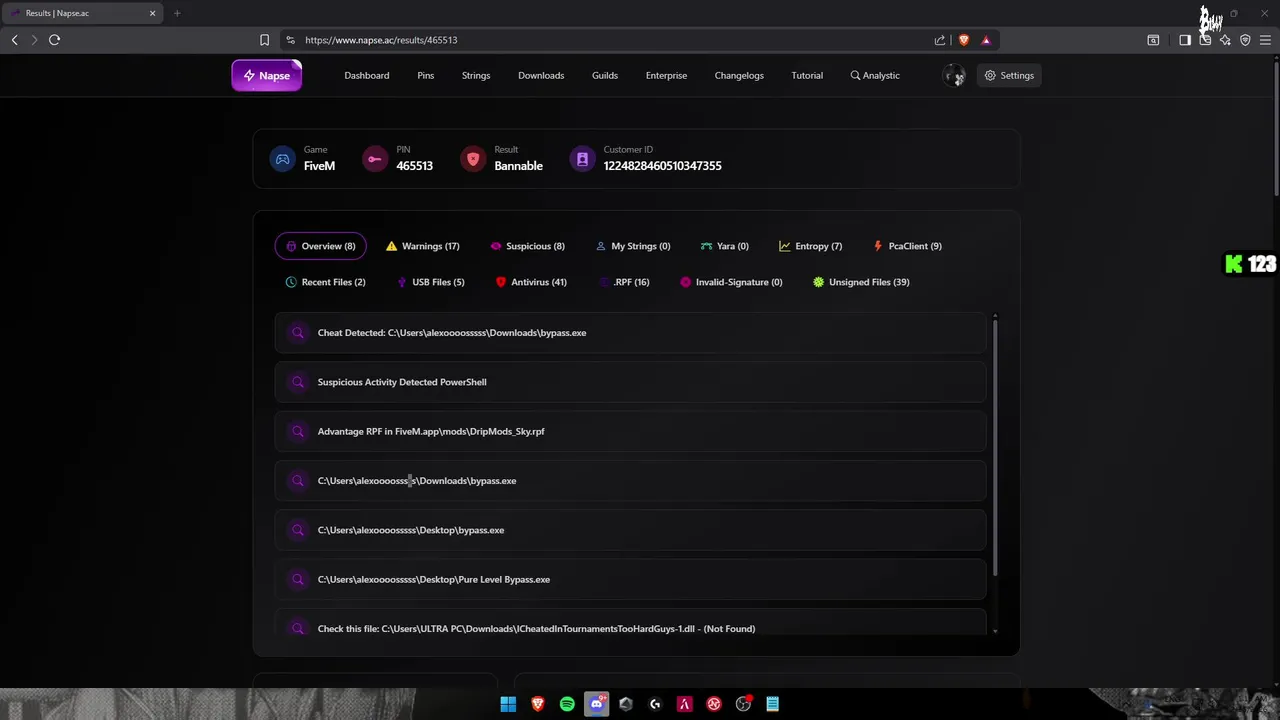Click the PIN key icon

click(375, 159)
